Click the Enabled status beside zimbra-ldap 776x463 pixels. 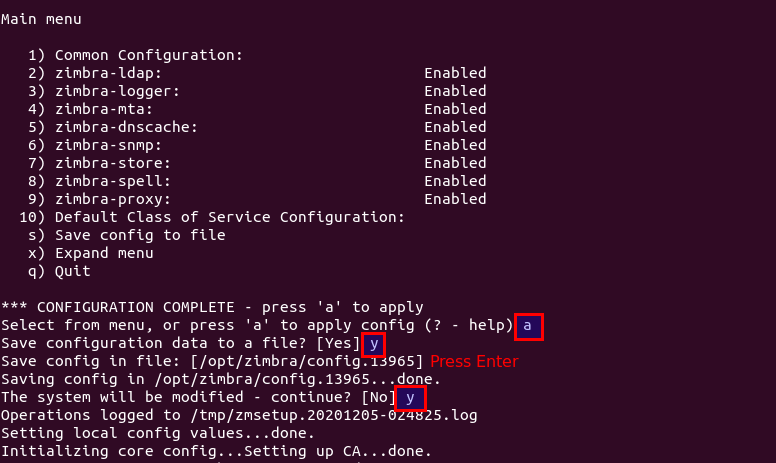pyautogui.click(x=455, y=73)
